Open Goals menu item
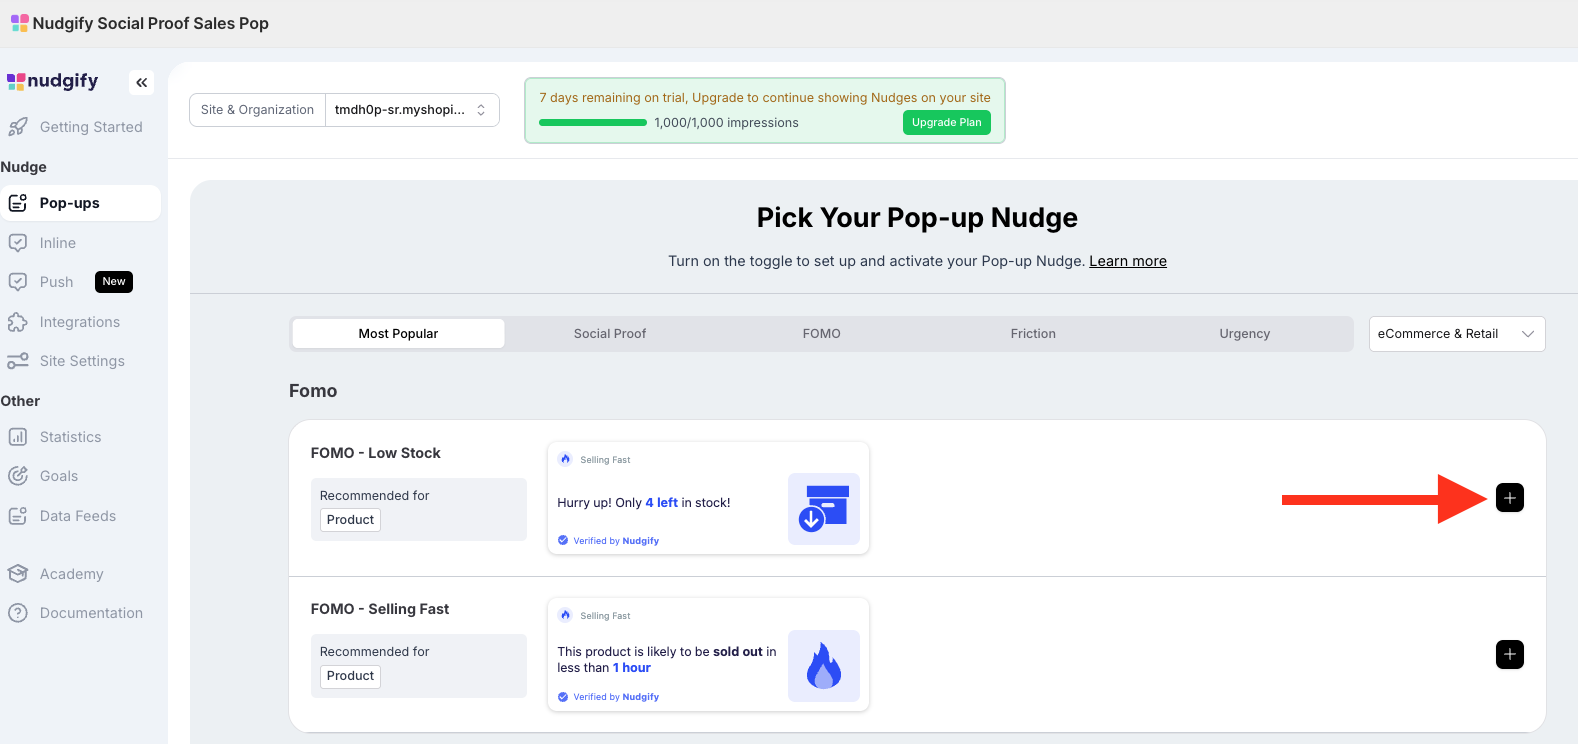This screenshot has width=1578, height=744. [80, 476]
